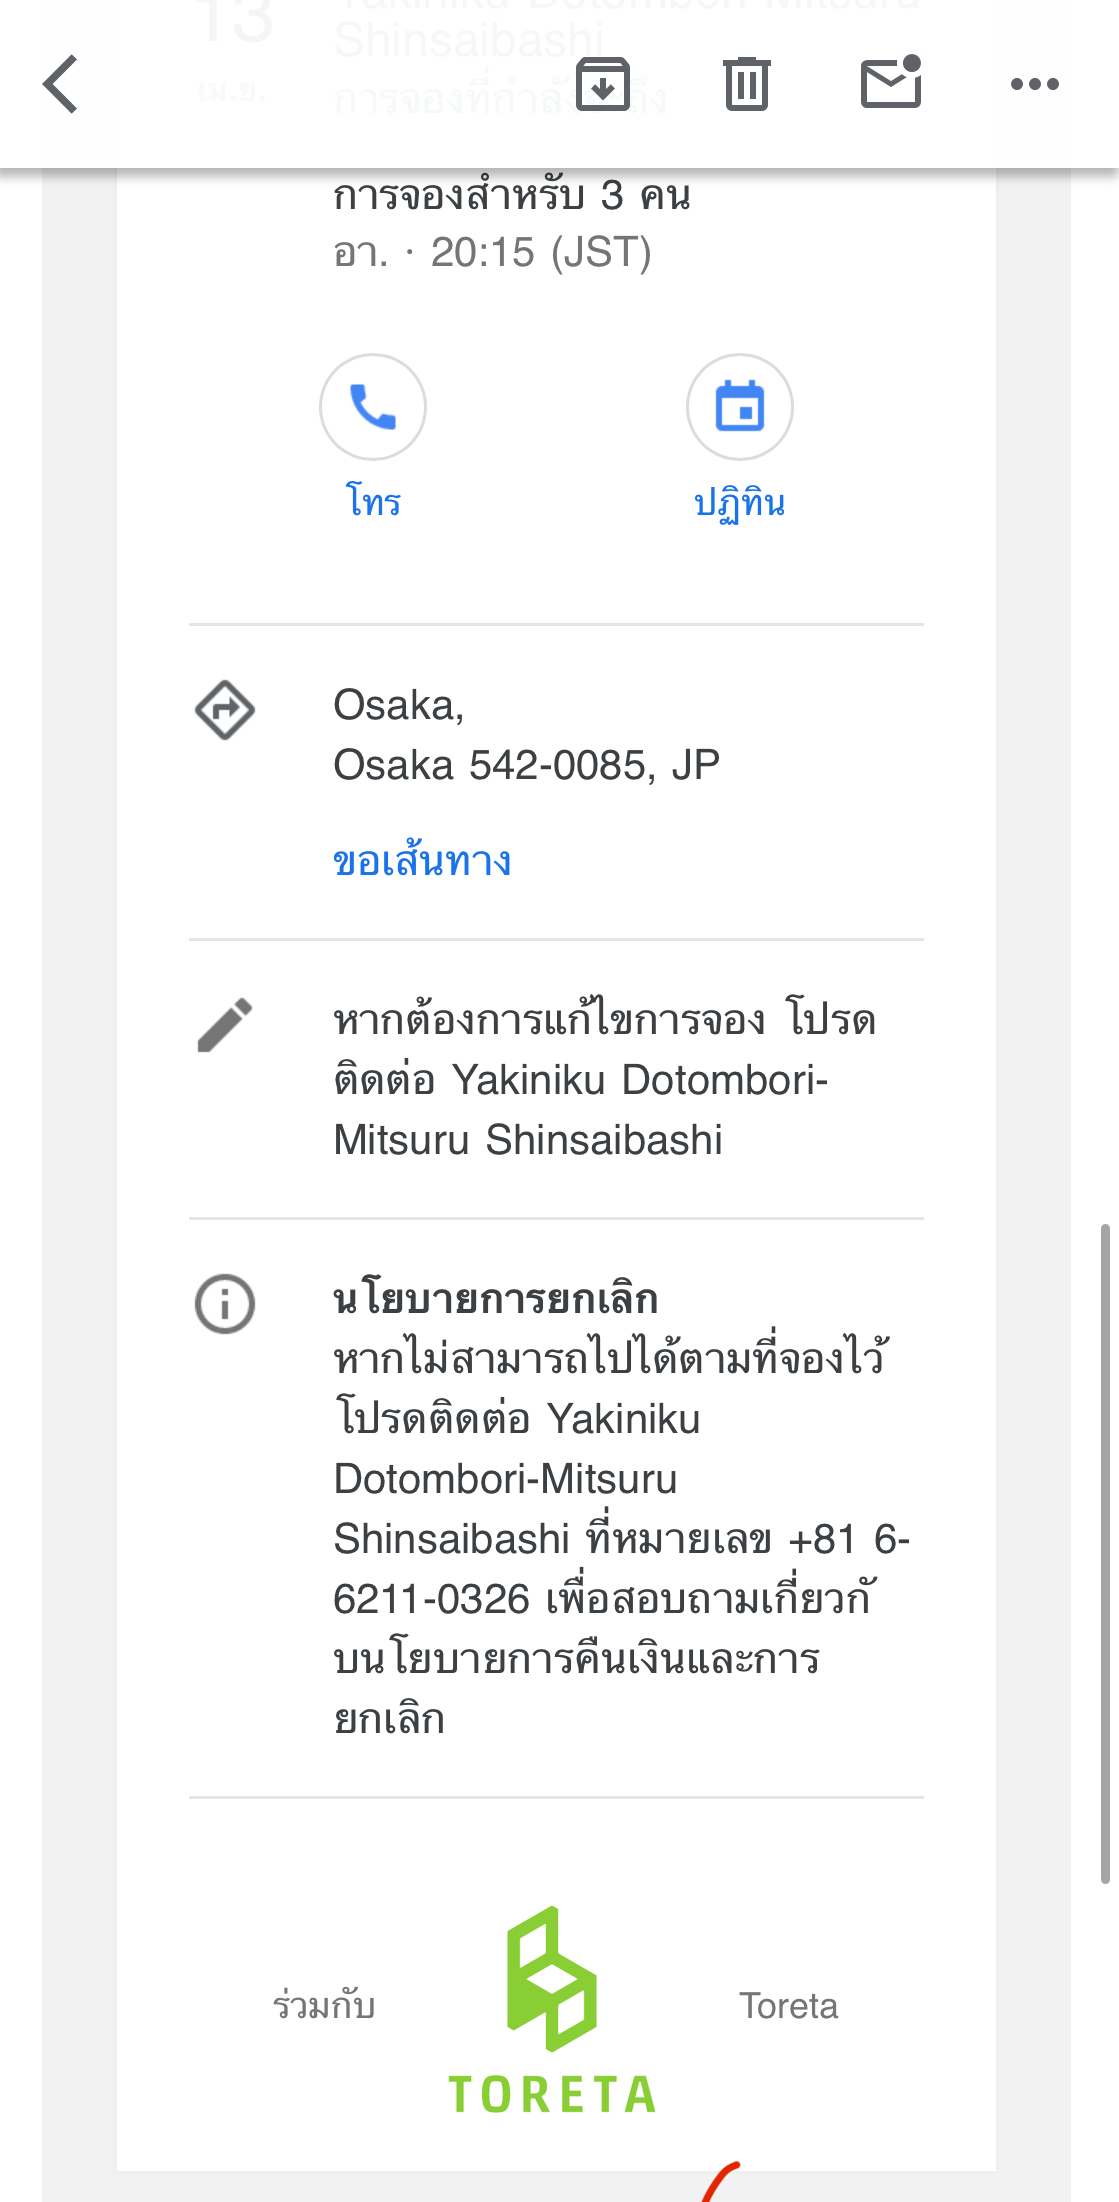Click the vertical scrollbar on right edge
Image resolution: width=1119 pixels, height=2202 pixels.
[x=1105, y=1553]
